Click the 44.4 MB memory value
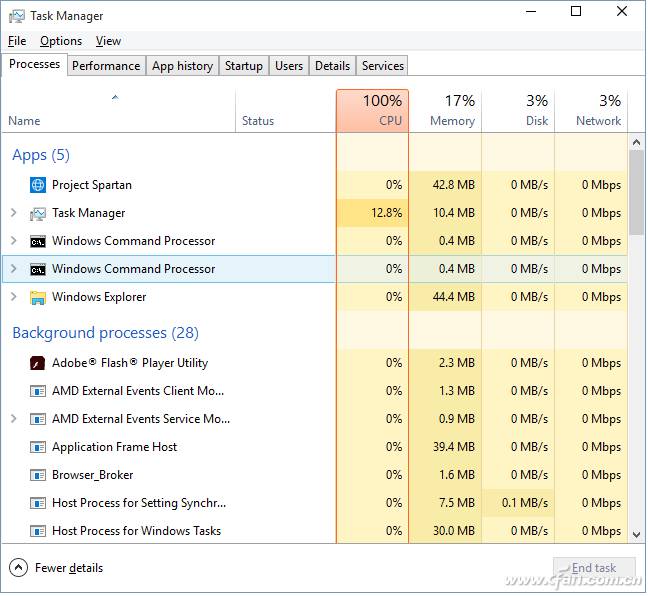The width and height of the screenshot is (648, 596). tap(454, 297)
